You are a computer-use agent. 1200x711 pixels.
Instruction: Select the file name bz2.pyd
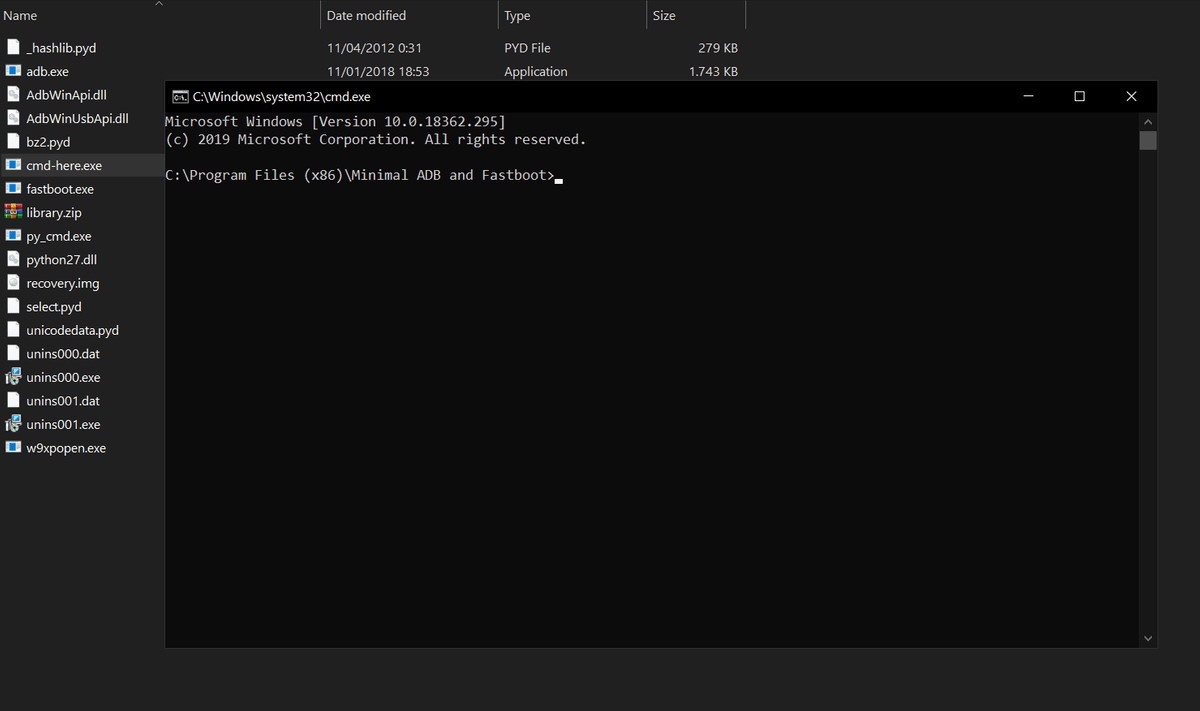click(x=48, y=142)
